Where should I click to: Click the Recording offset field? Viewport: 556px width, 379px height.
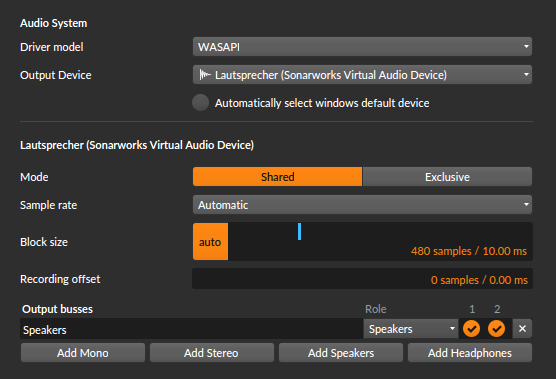click(x=362, y=279)
